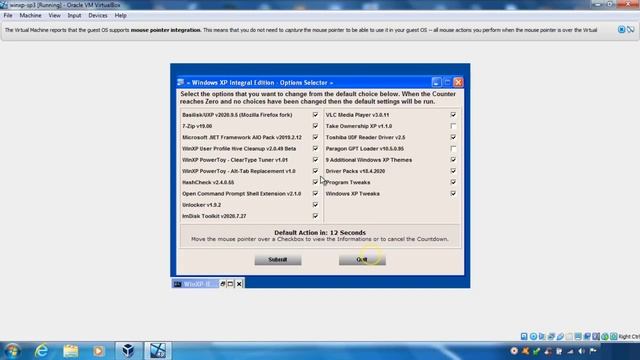Viewport: 640px width, 360px height.
Task: Maximize the minimized WinXP-IE window
Action: (230, 284)
